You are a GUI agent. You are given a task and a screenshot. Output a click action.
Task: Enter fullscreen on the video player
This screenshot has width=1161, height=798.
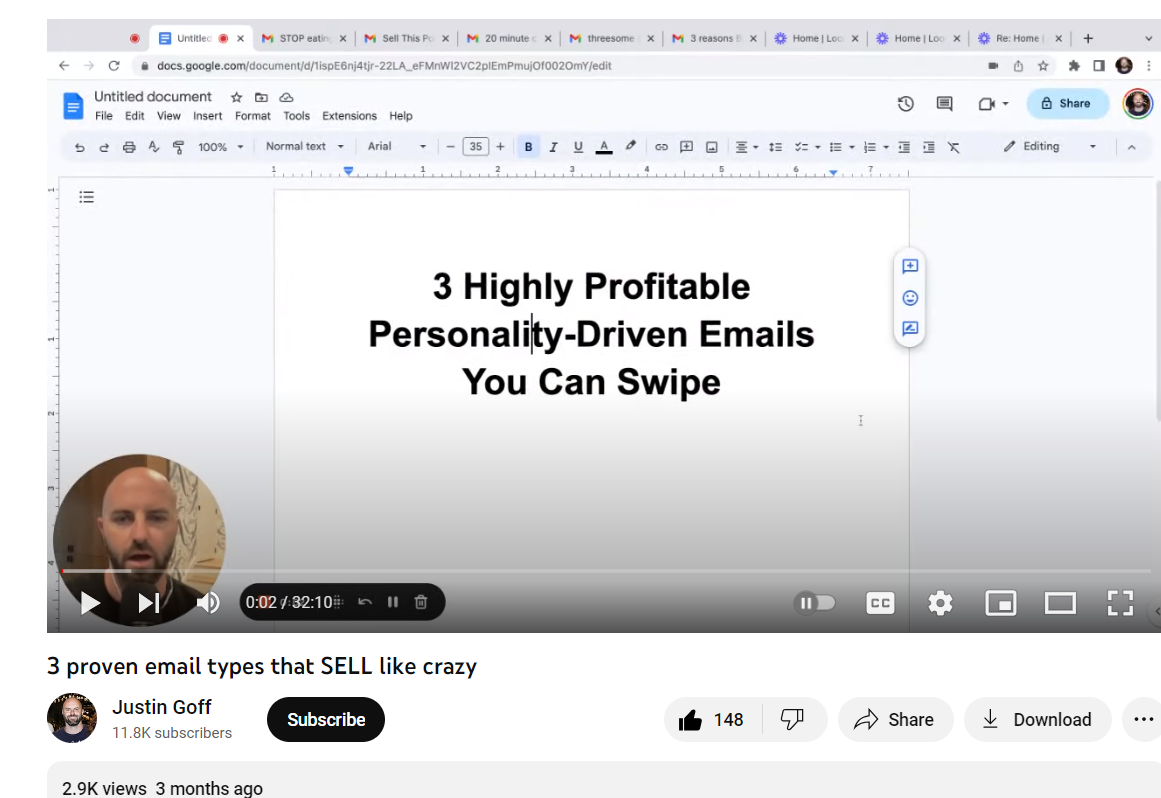1120,602
